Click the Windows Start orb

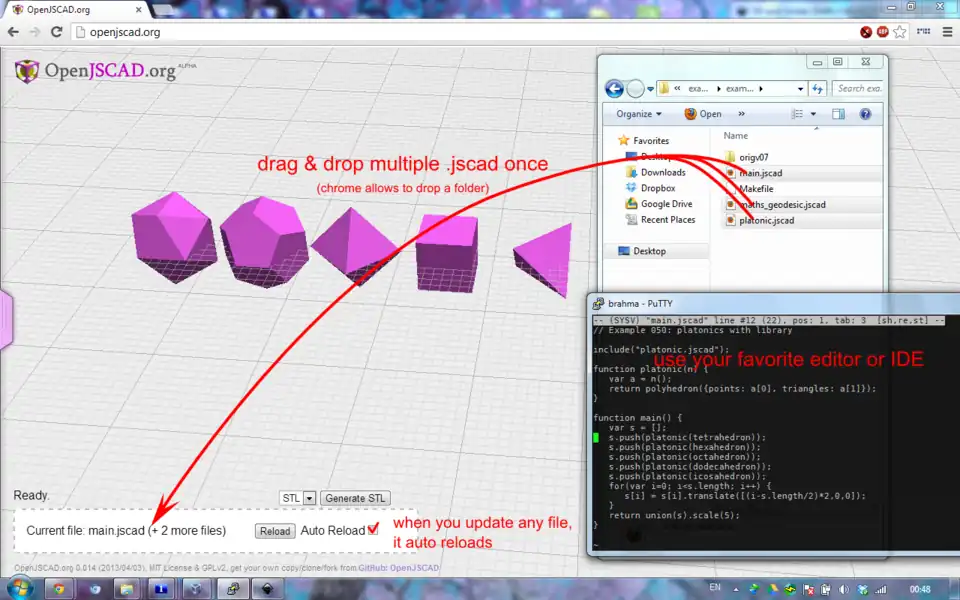click(x=19, y=588)
